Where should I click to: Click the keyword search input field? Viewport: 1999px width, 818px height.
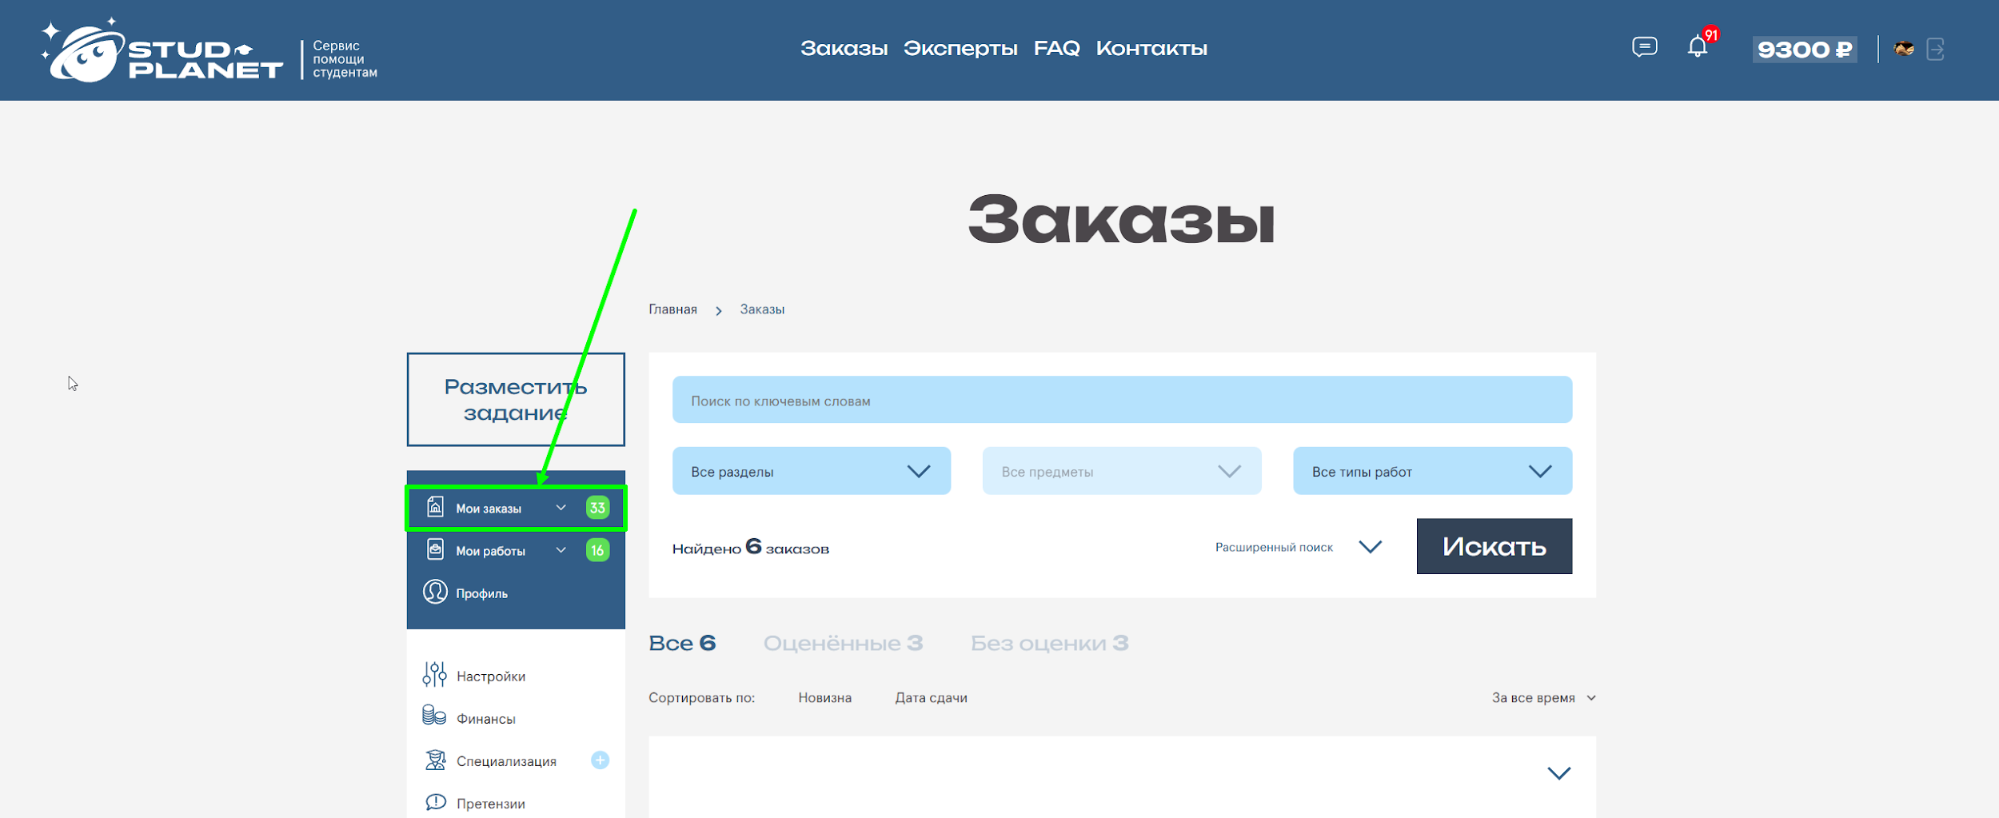coord(1121,400)
